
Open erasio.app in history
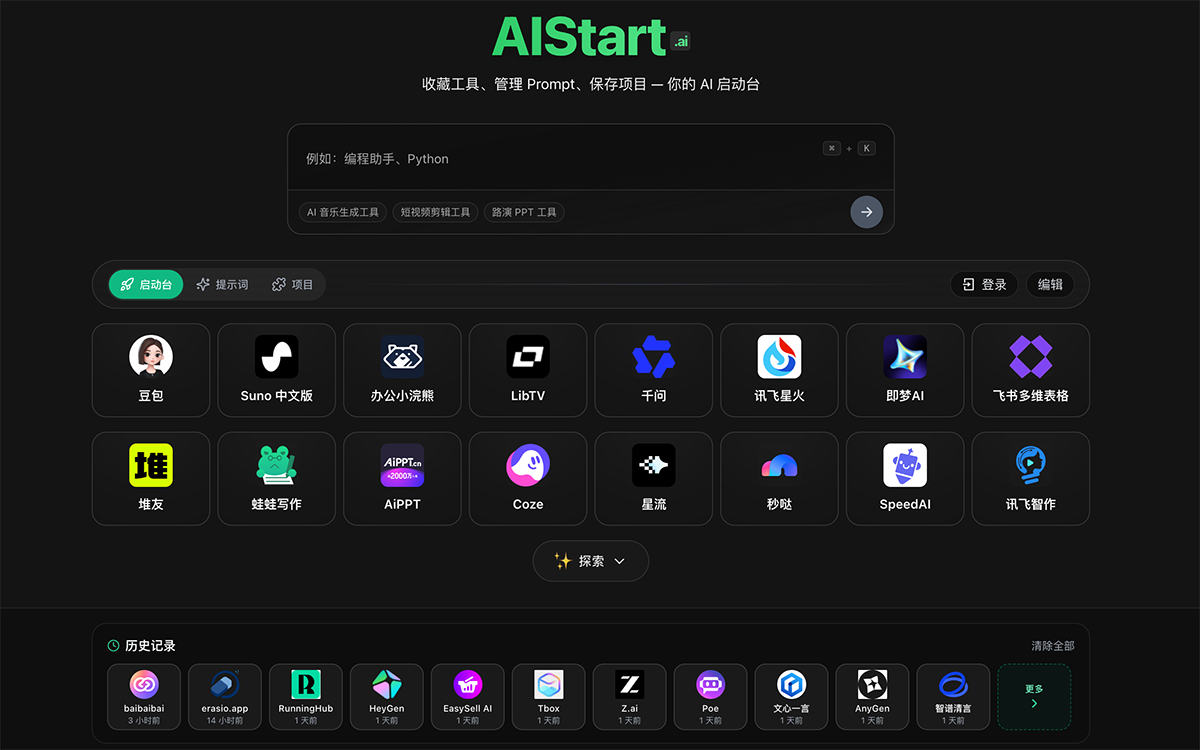[225, 697]
